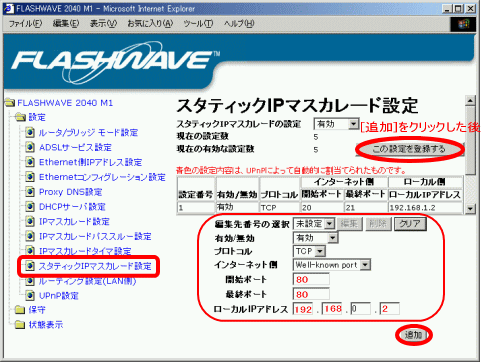Open 編集先番号の選択 未設定 dropdown
The image size is (481, 362).
coord(314,224)
